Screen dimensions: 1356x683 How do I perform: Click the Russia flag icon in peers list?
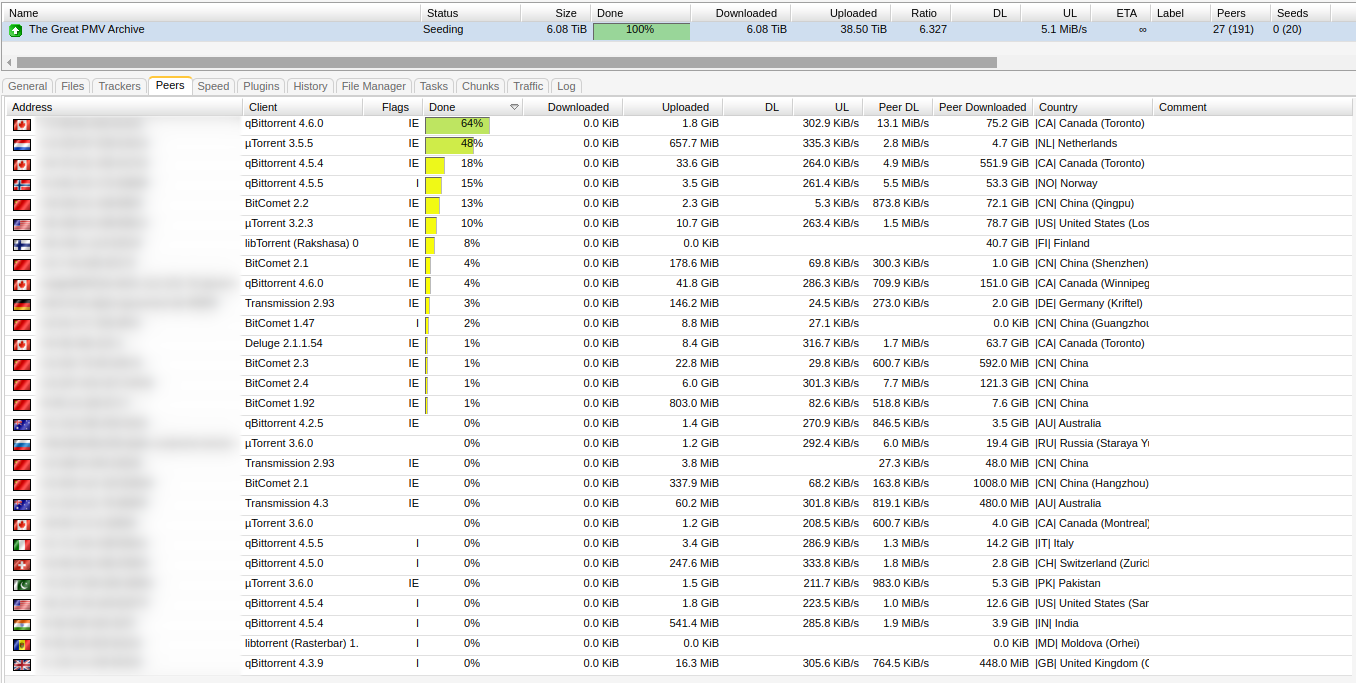coord(21,444)
